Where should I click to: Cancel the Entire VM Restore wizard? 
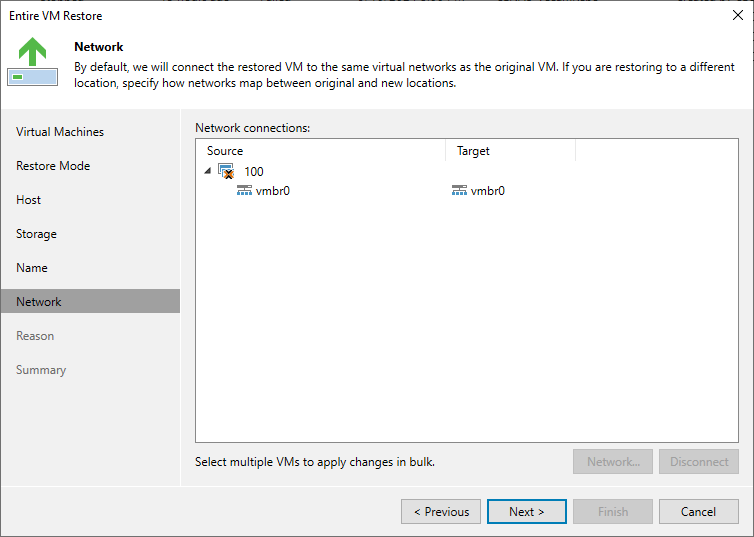699,512
